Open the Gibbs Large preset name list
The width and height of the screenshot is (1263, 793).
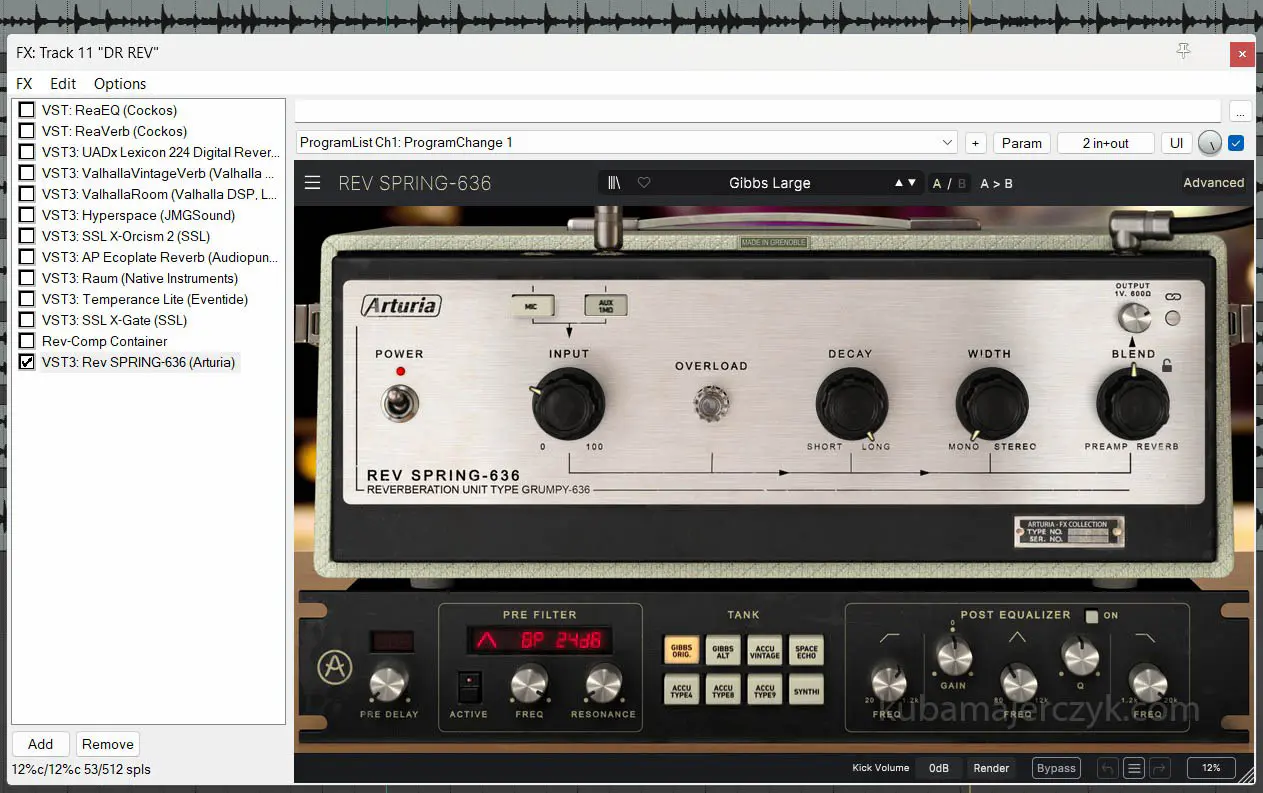point(770,183)
